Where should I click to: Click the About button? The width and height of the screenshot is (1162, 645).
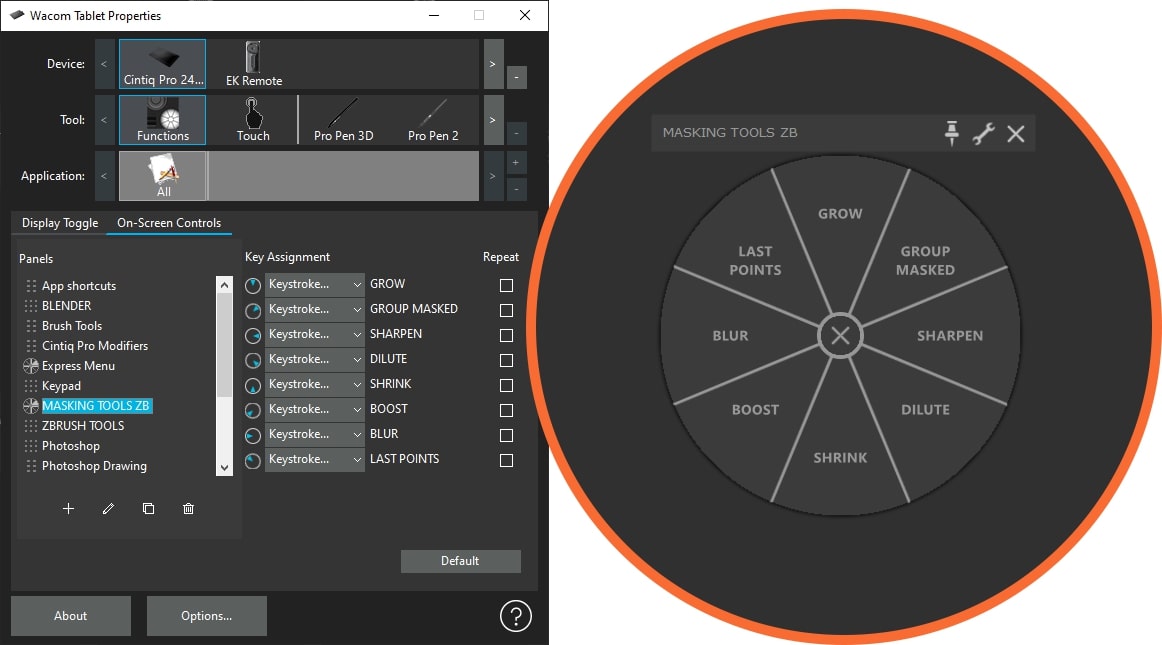coord(70,616)
